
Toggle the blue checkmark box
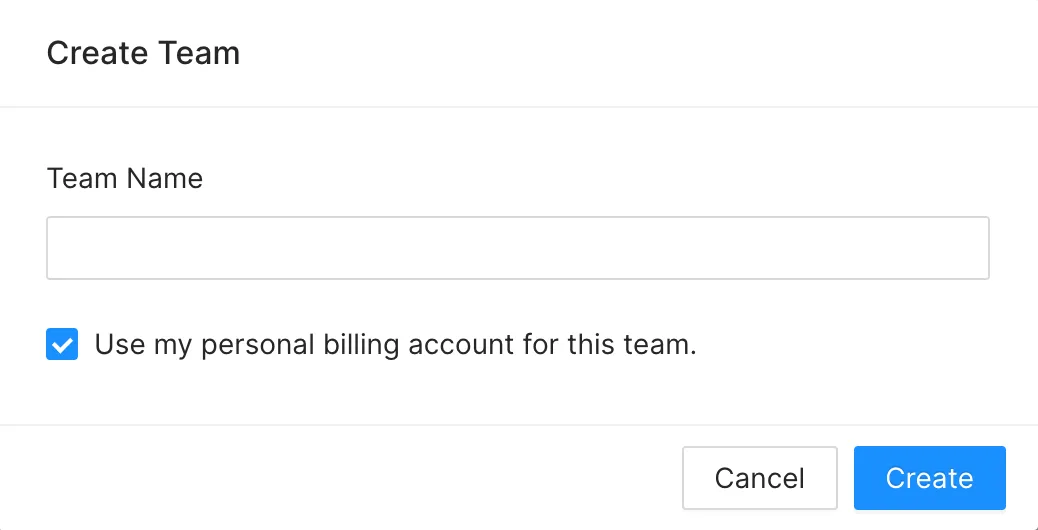(x=62, y=344)
